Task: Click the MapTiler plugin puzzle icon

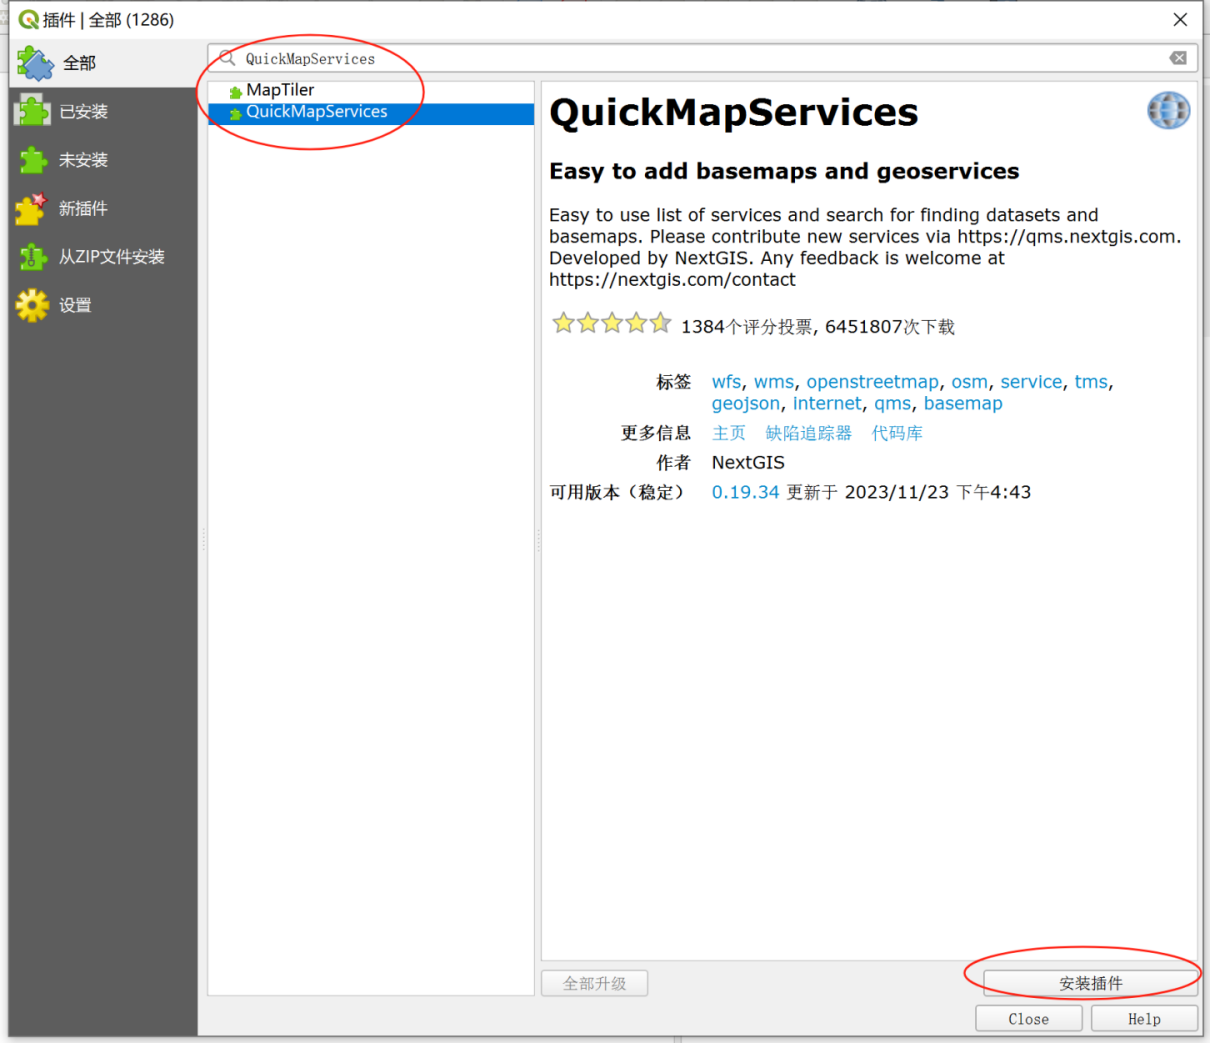Action: 236,92
